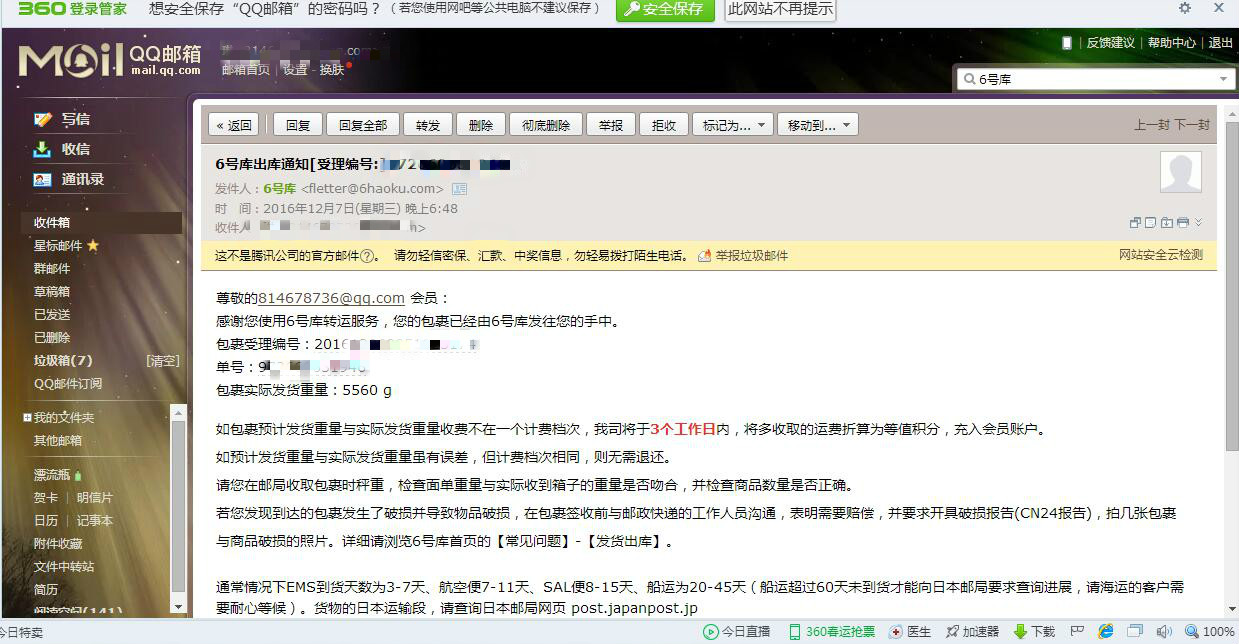Click the 删除 delete button
The height and width of the screenshot is (644, 1239).
(x=481, y=125)
